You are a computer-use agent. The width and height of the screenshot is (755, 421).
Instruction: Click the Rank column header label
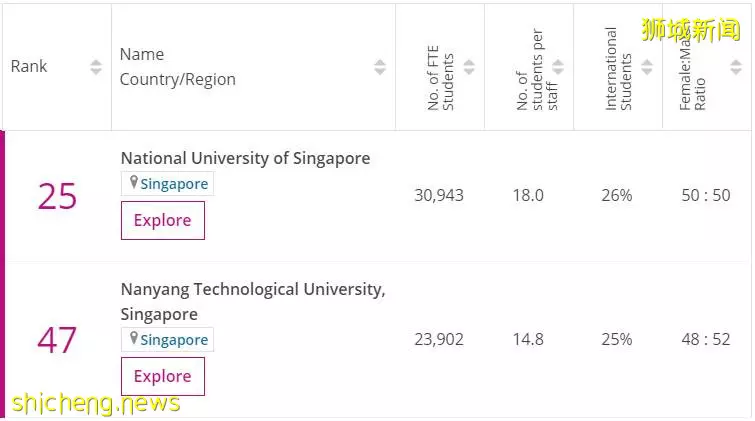[29, 66]
